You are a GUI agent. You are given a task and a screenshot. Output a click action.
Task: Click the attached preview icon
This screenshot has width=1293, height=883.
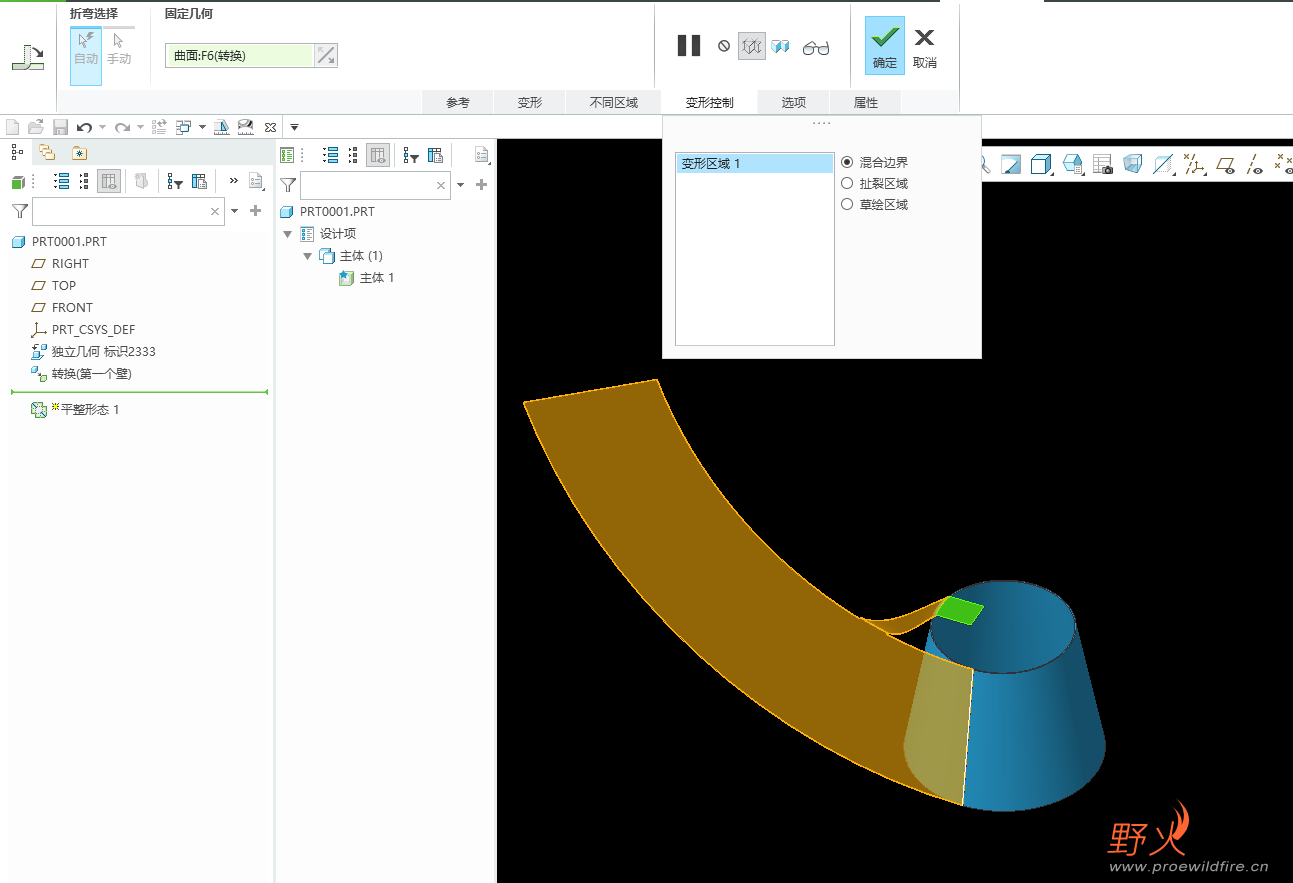coord(781,46)
